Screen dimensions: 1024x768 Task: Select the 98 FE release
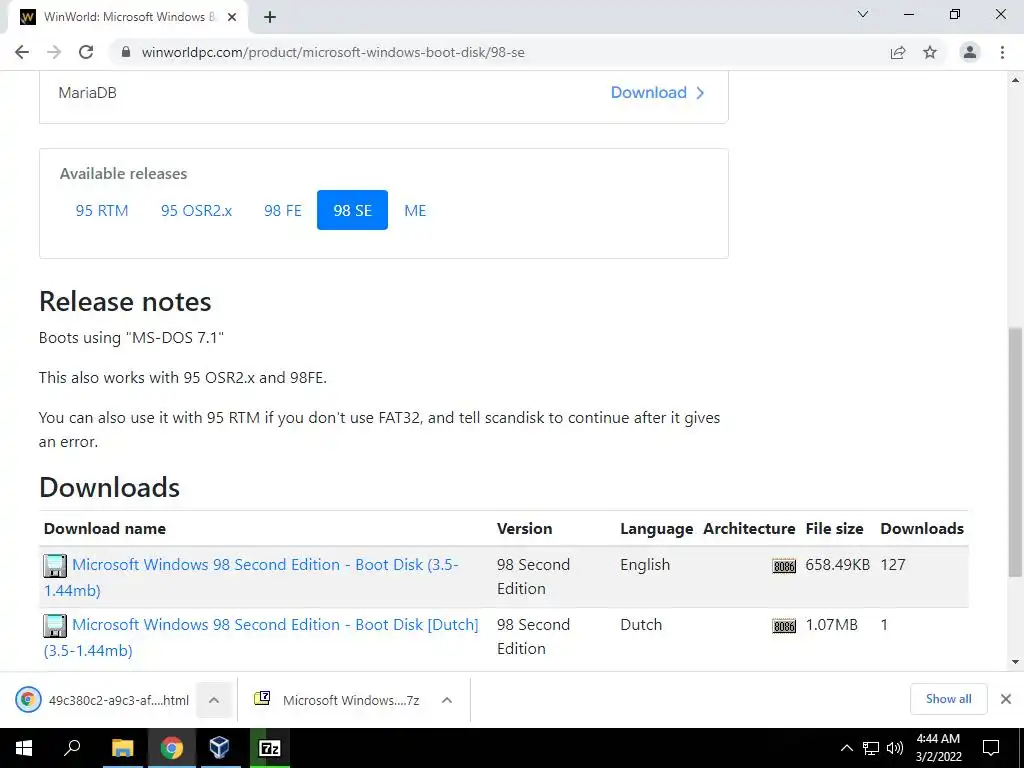(x=283, y=210)
